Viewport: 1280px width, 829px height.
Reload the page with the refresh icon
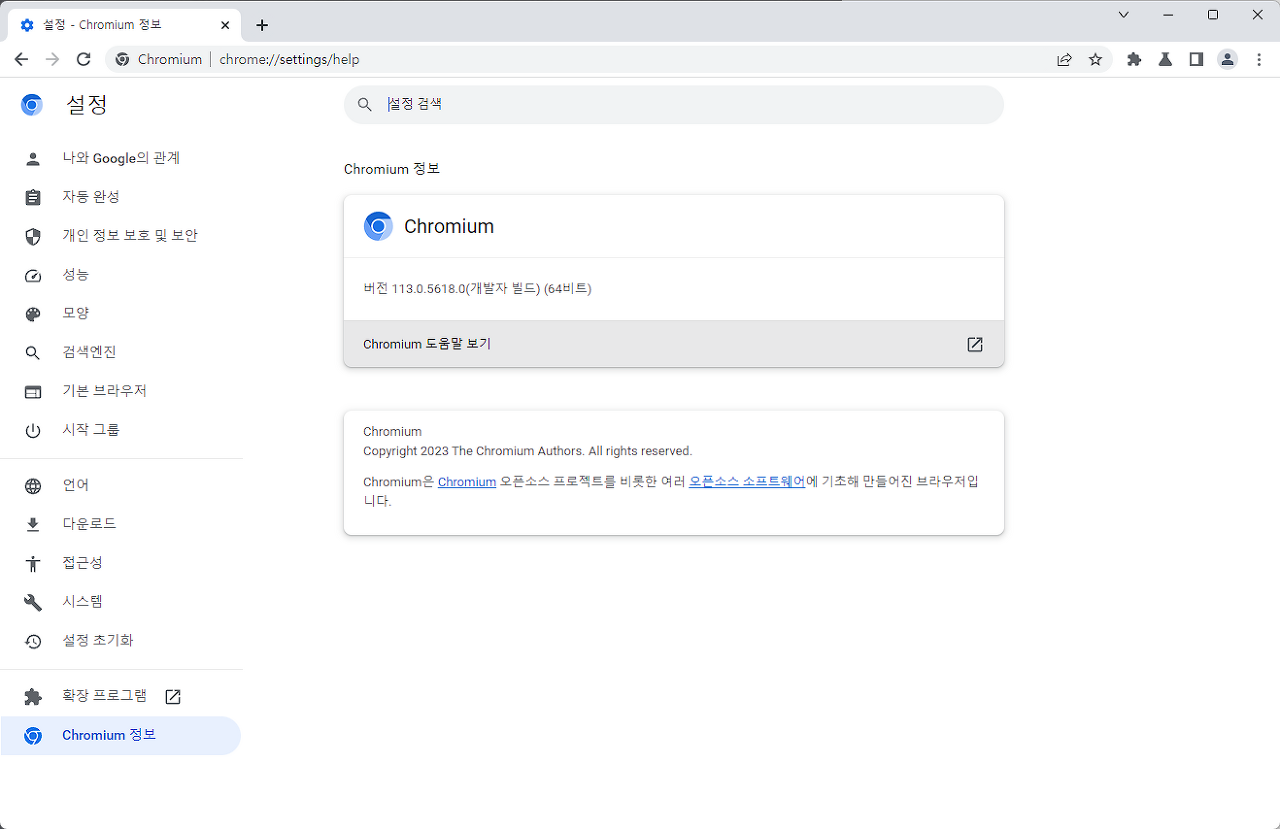84,59
